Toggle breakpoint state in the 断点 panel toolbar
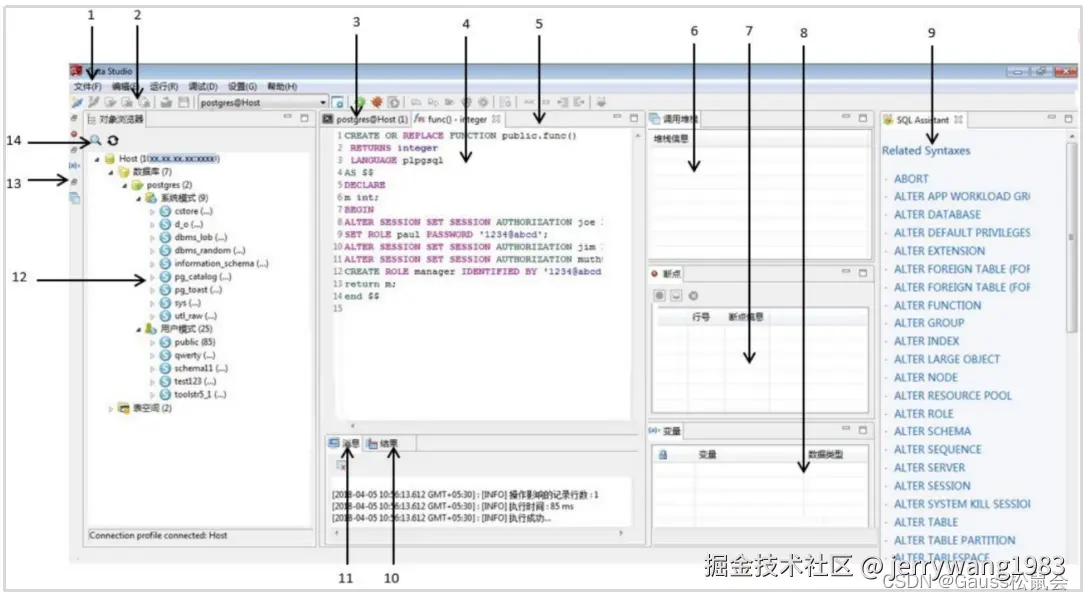 (660, 295)
